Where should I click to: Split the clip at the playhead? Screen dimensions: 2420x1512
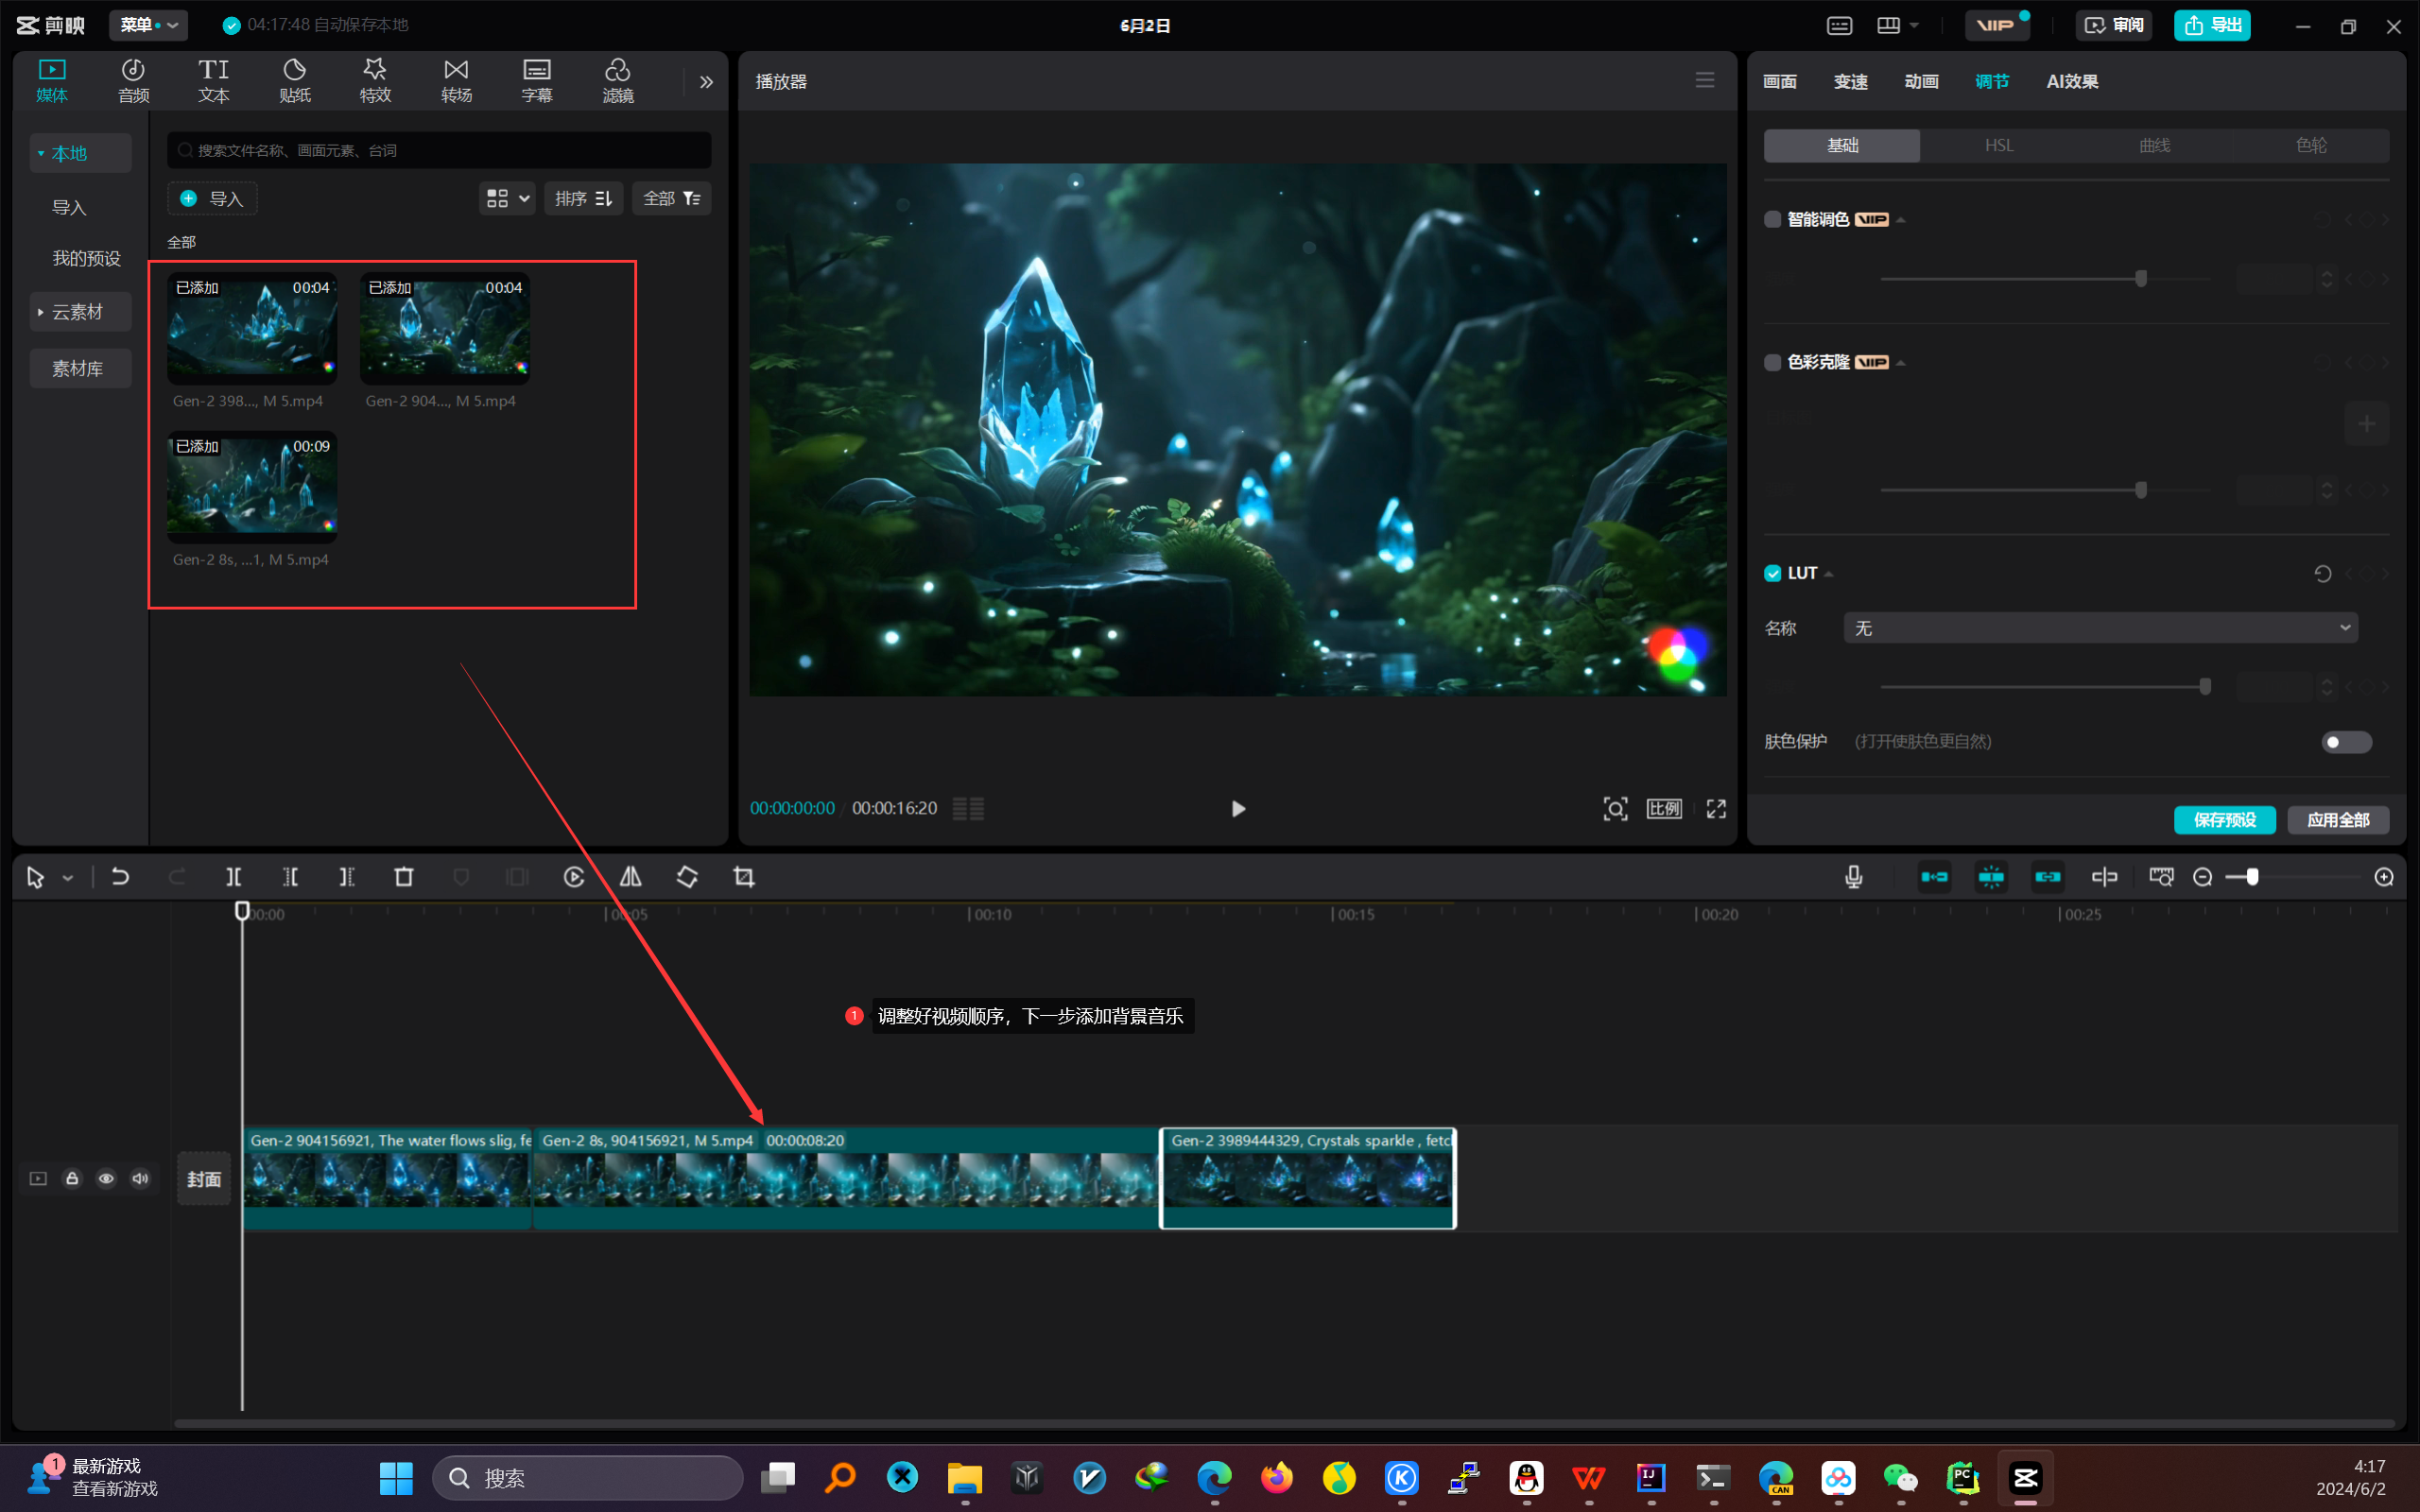233,877
